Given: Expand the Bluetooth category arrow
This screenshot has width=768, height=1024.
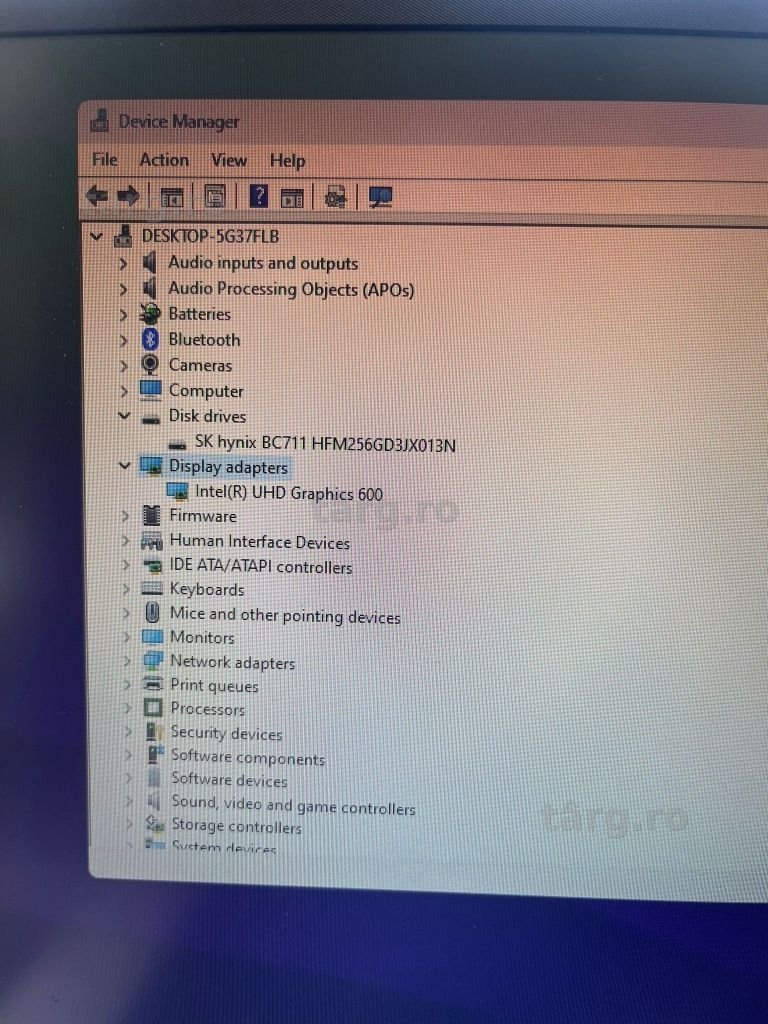Looking at the screenshot, I should 124,340.
